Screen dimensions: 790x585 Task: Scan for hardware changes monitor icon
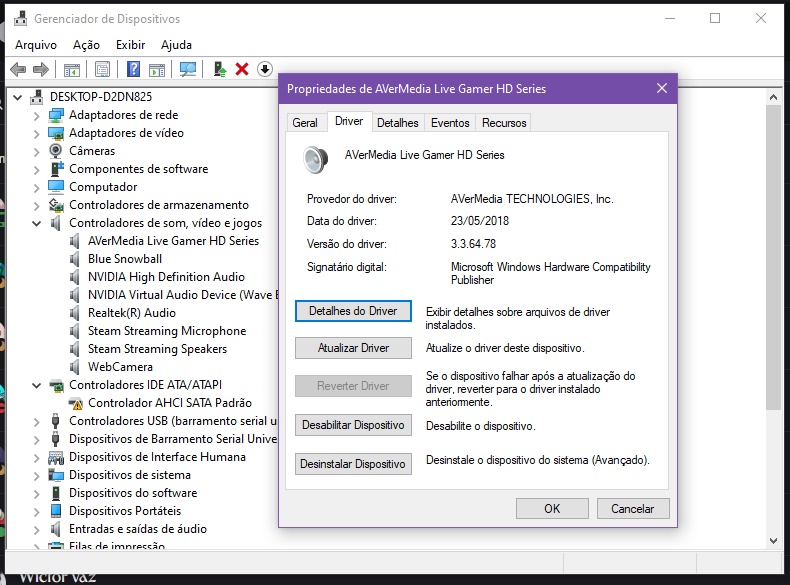point(188,69)
